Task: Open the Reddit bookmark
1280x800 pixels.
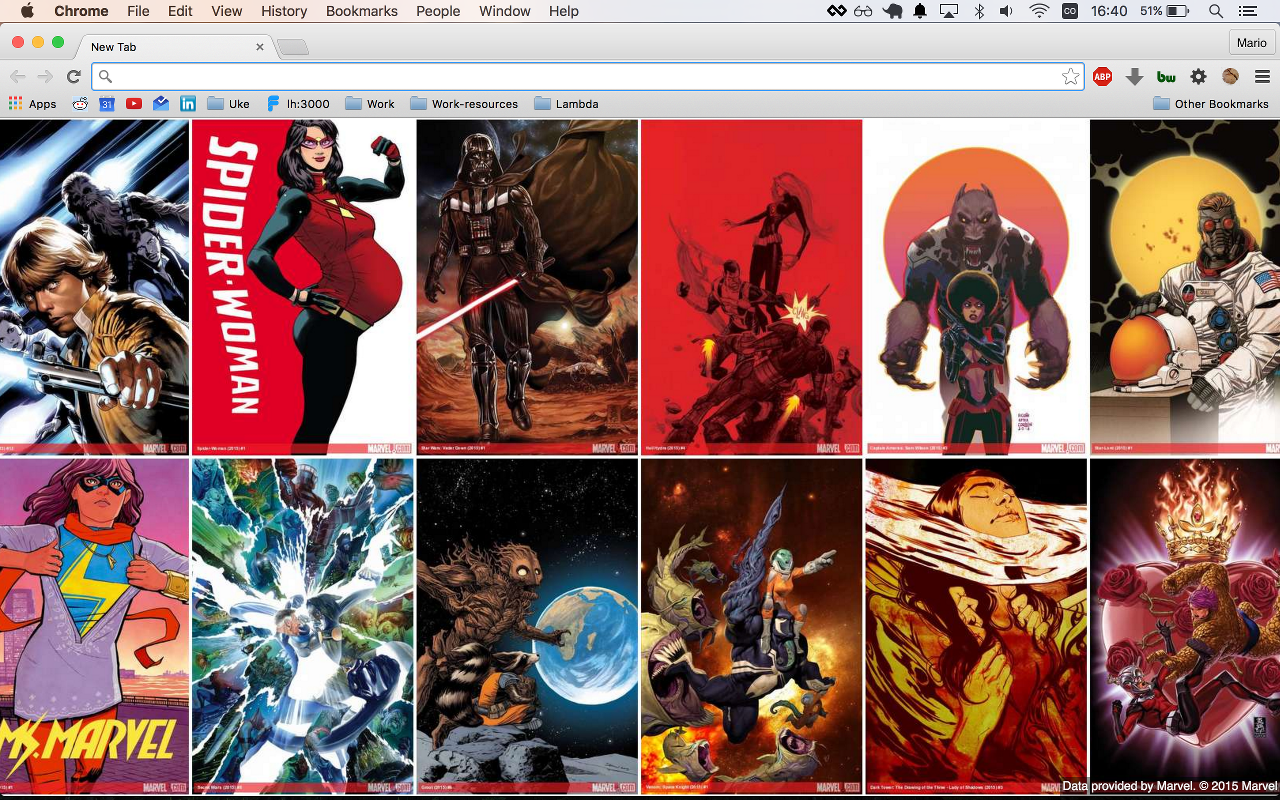Action: [80, 103]
